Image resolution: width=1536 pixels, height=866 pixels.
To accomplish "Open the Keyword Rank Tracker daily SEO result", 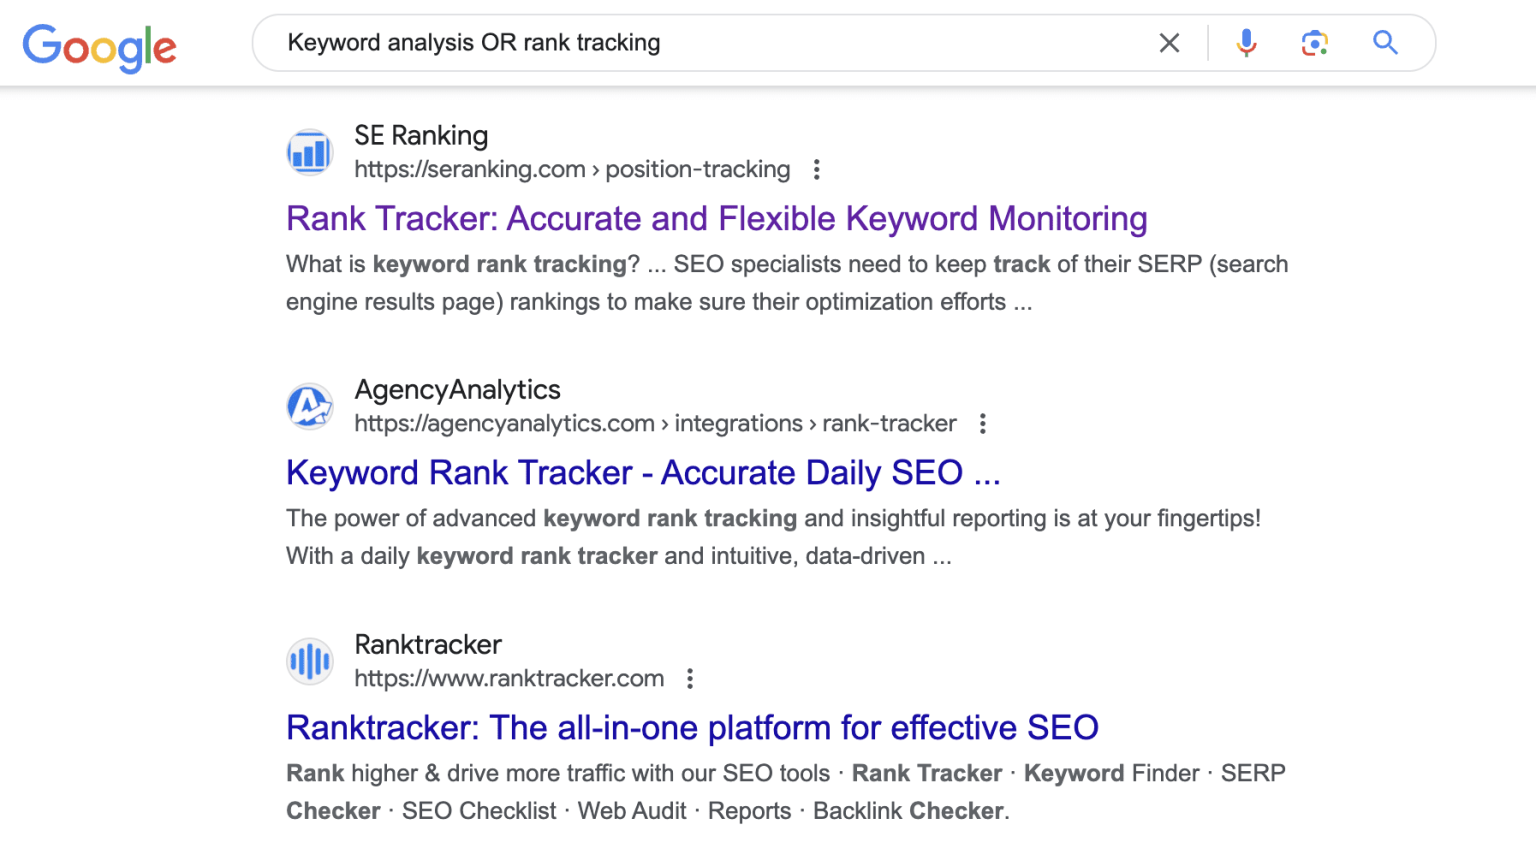I will (643, 472).
